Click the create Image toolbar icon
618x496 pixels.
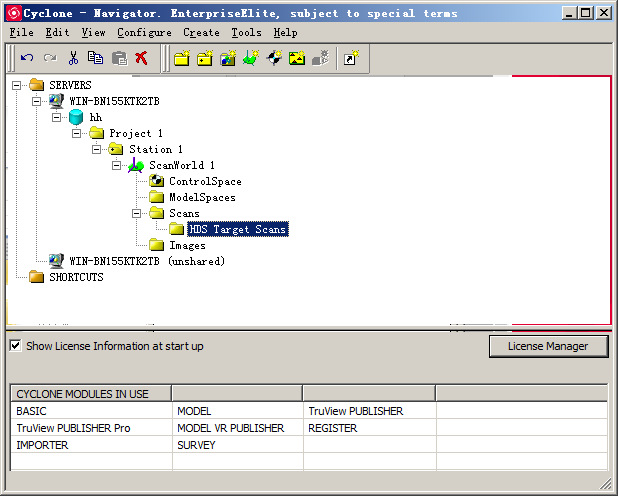pos(296,59)
